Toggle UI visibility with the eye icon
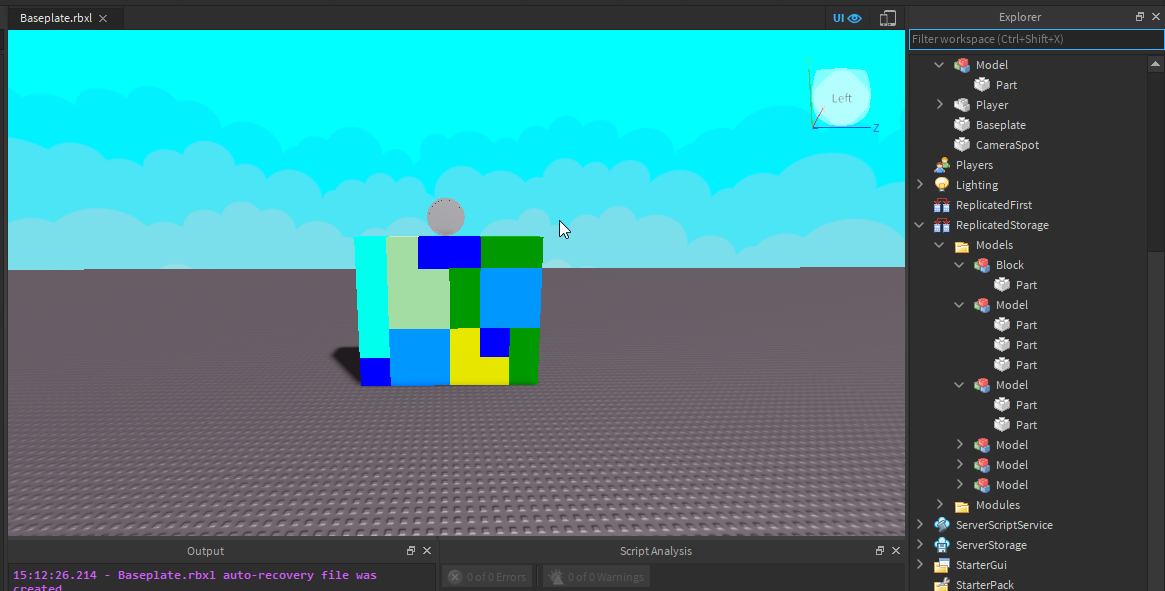The image size is (1165, 591). tap(854, 17)
